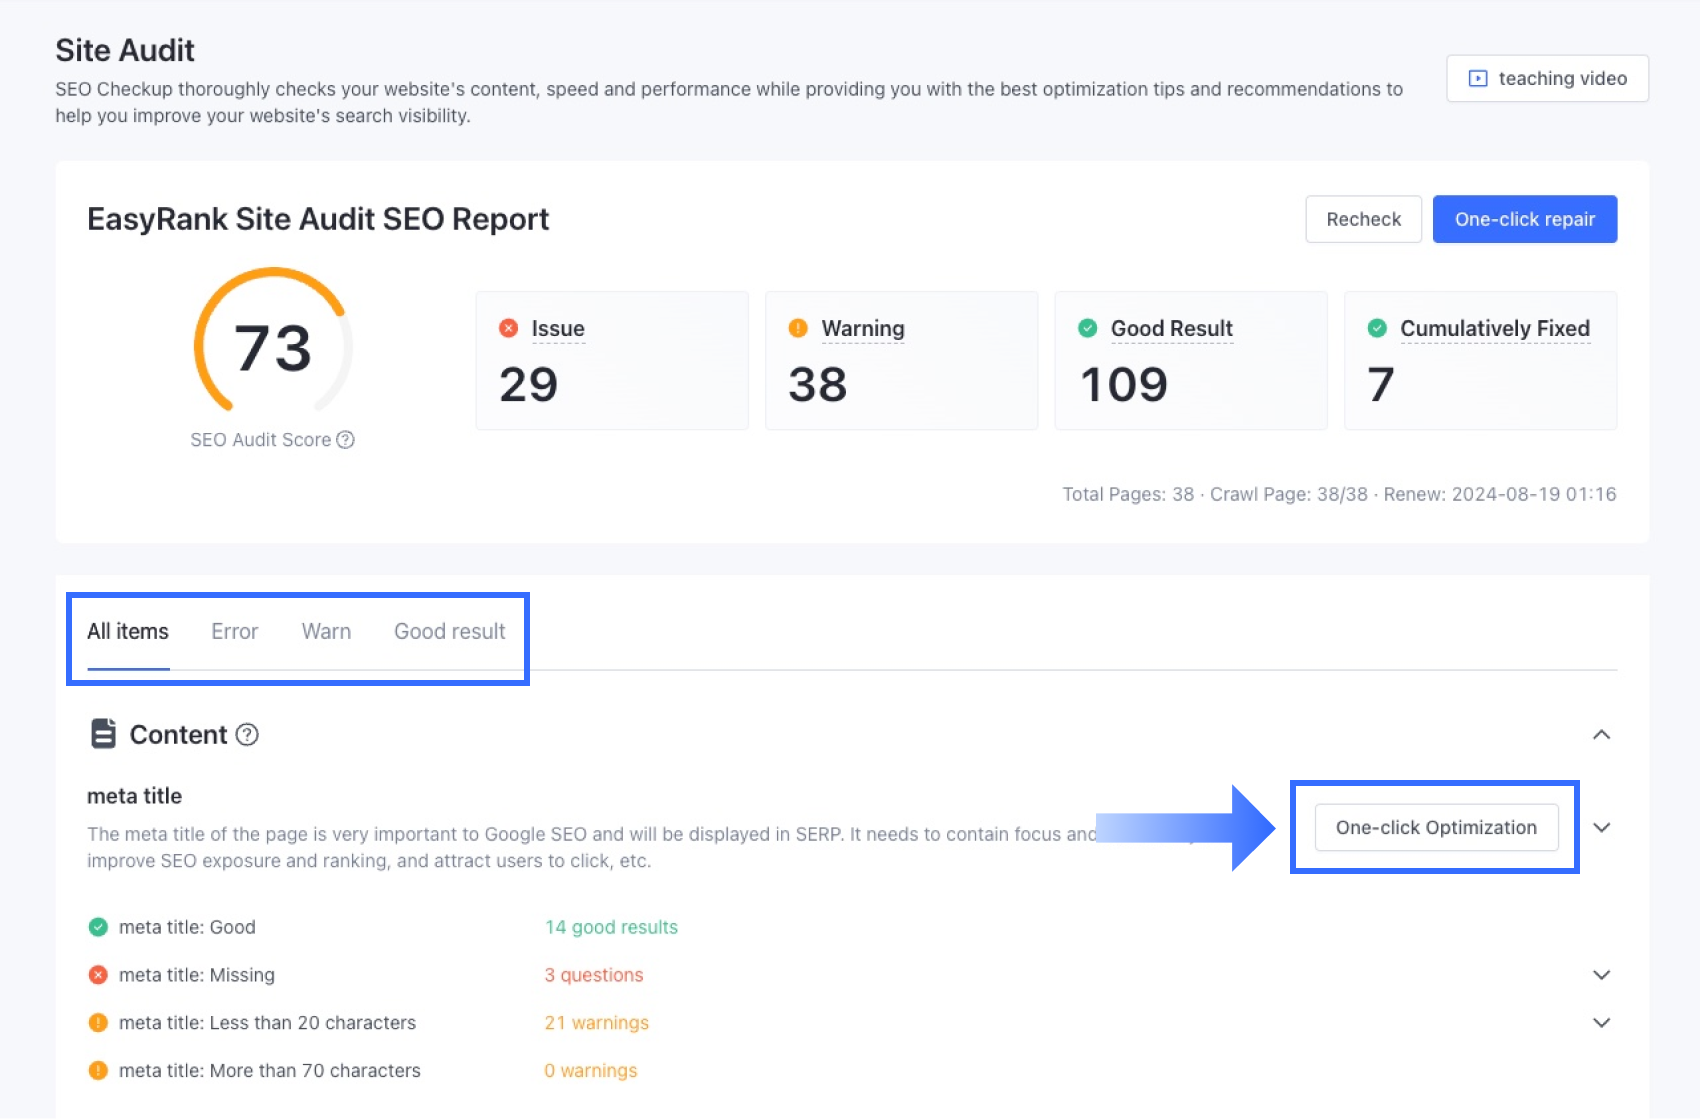Screen dimensions: 1700x1119
Task: Open the Good result tab
Action: point(449,632)
